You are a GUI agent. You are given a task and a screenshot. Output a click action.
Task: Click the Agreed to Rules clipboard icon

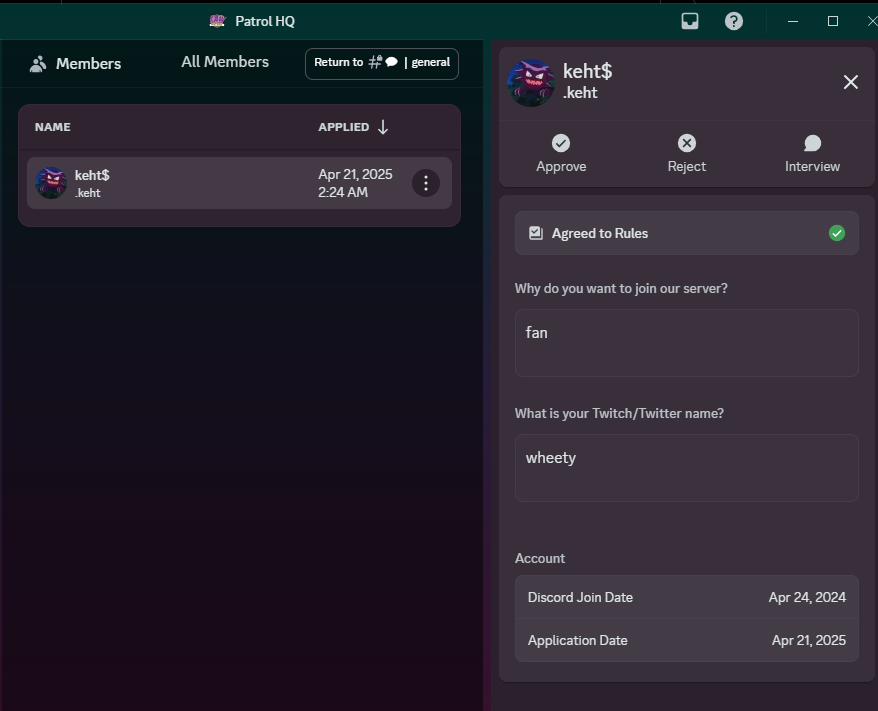tap(536, 233)
